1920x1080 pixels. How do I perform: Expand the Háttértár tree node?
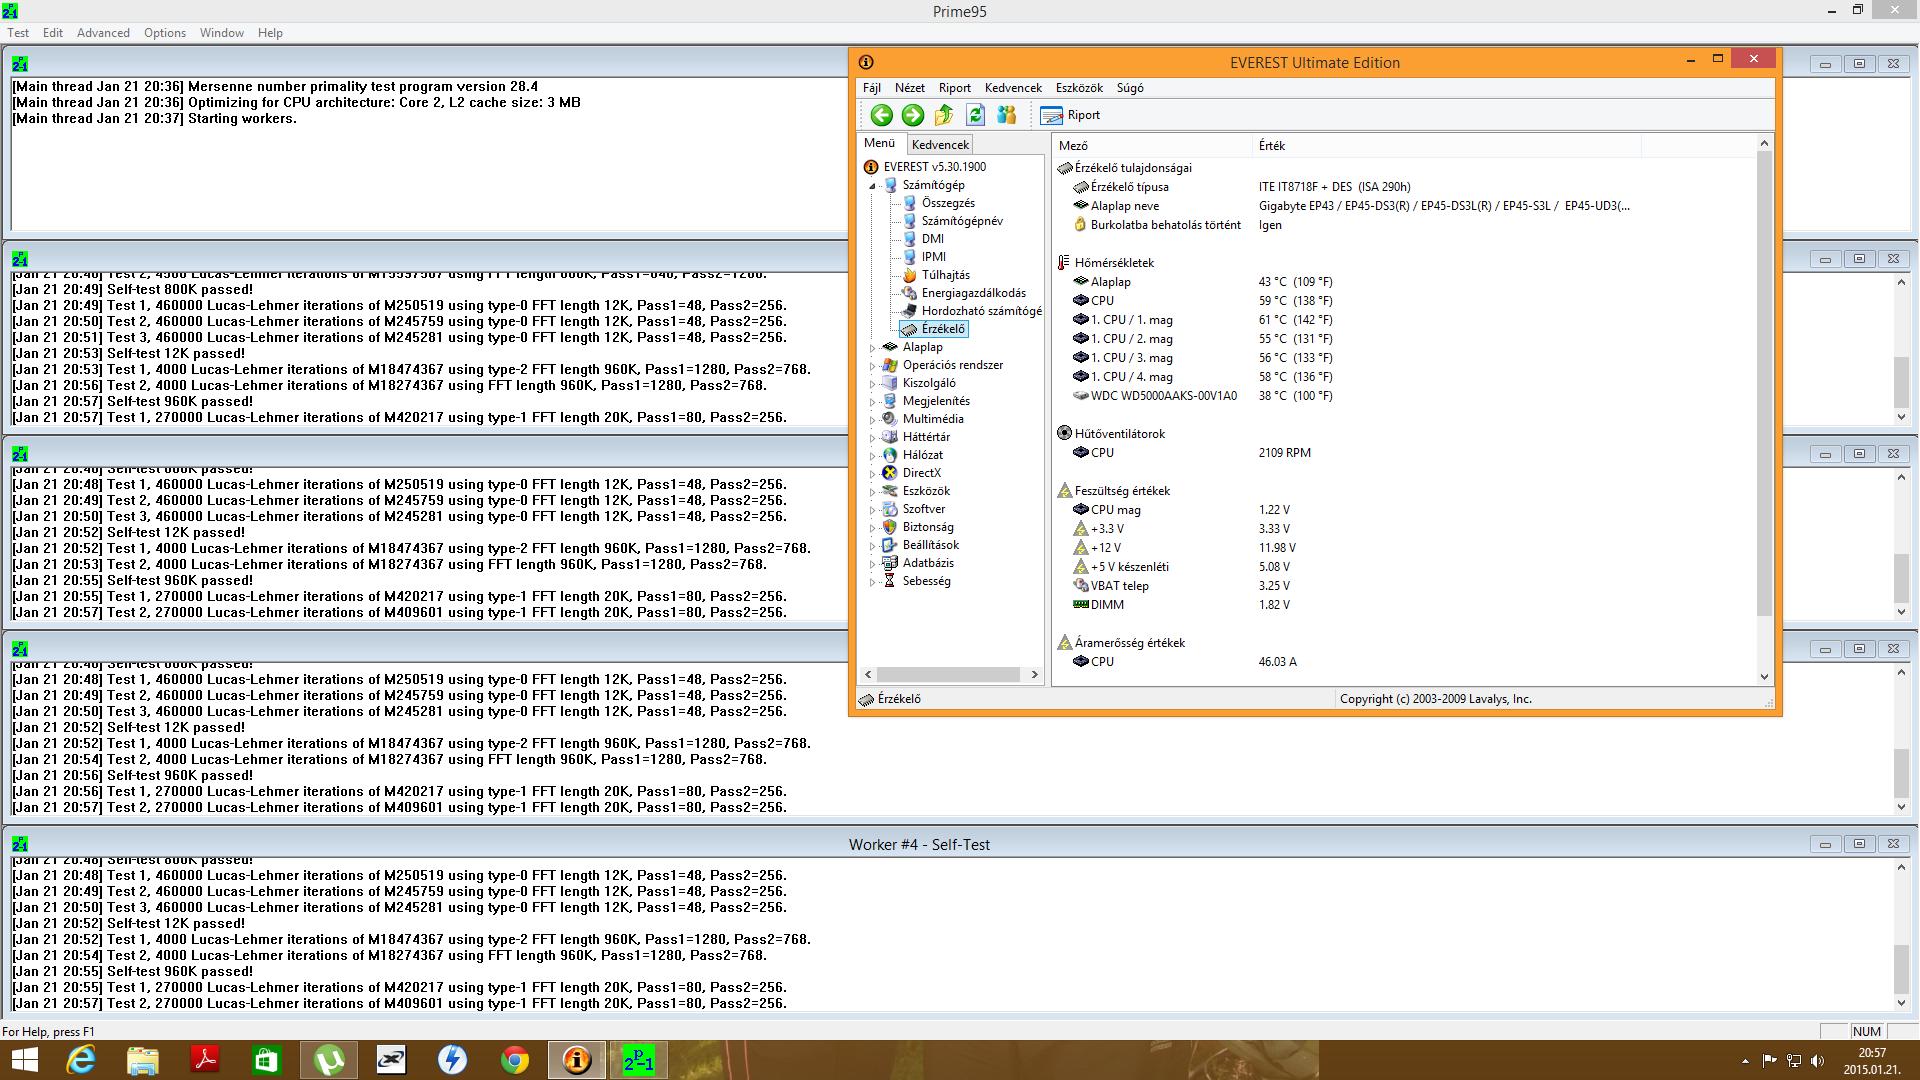872,438
